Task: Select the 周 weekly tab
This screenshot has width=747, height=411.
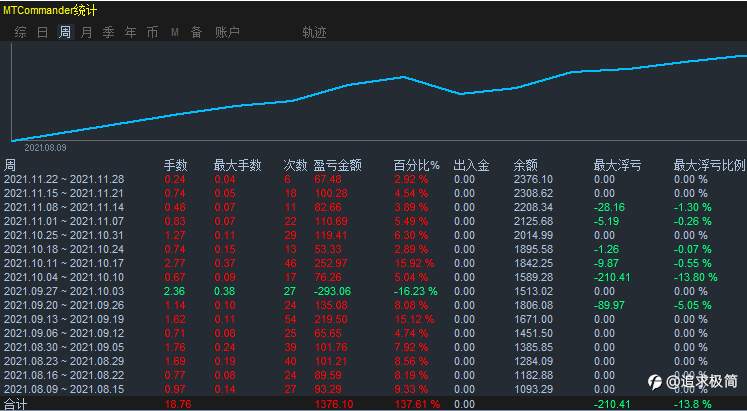Action: pos(64,32)
